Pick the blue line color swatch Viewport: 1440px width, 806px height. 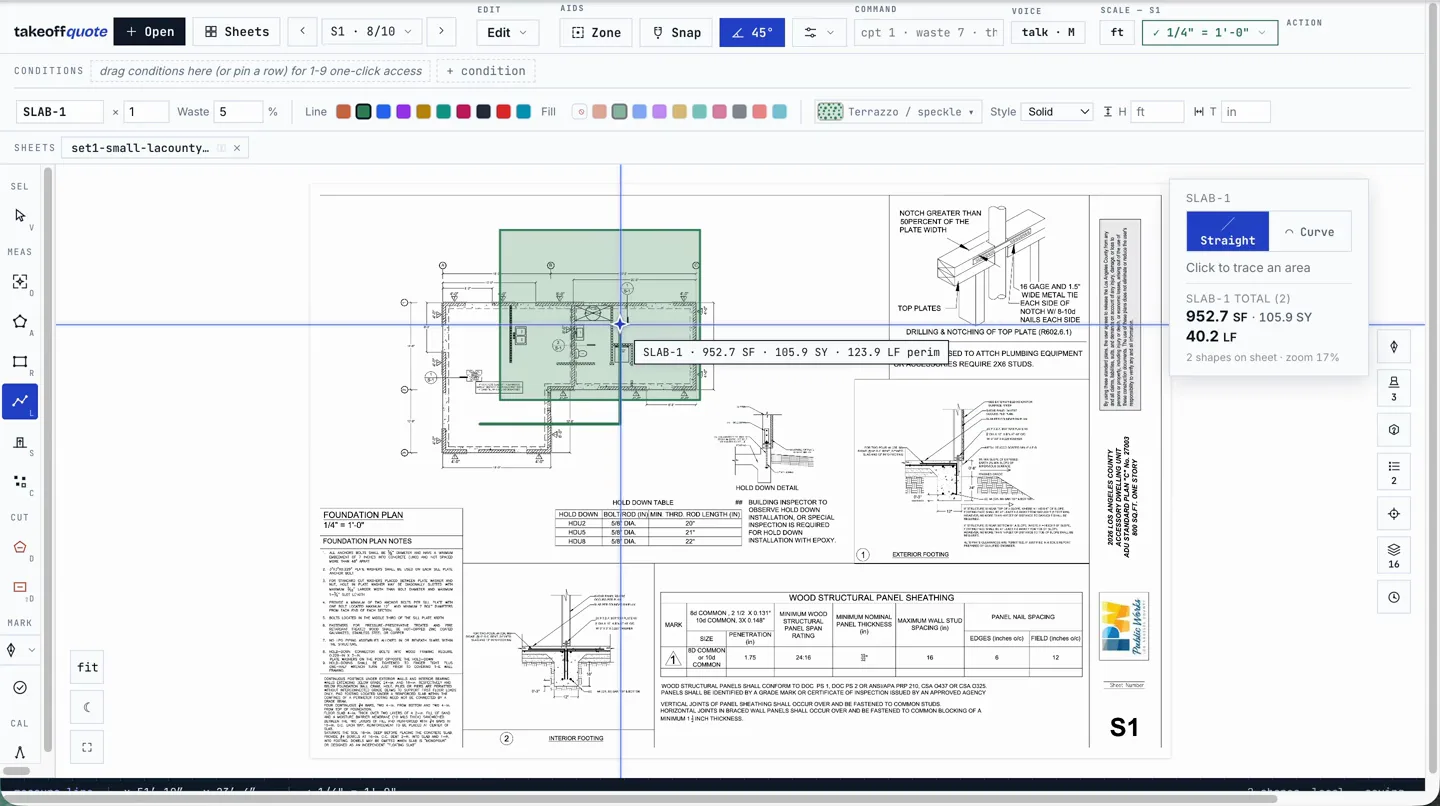[x=383, y=112]
